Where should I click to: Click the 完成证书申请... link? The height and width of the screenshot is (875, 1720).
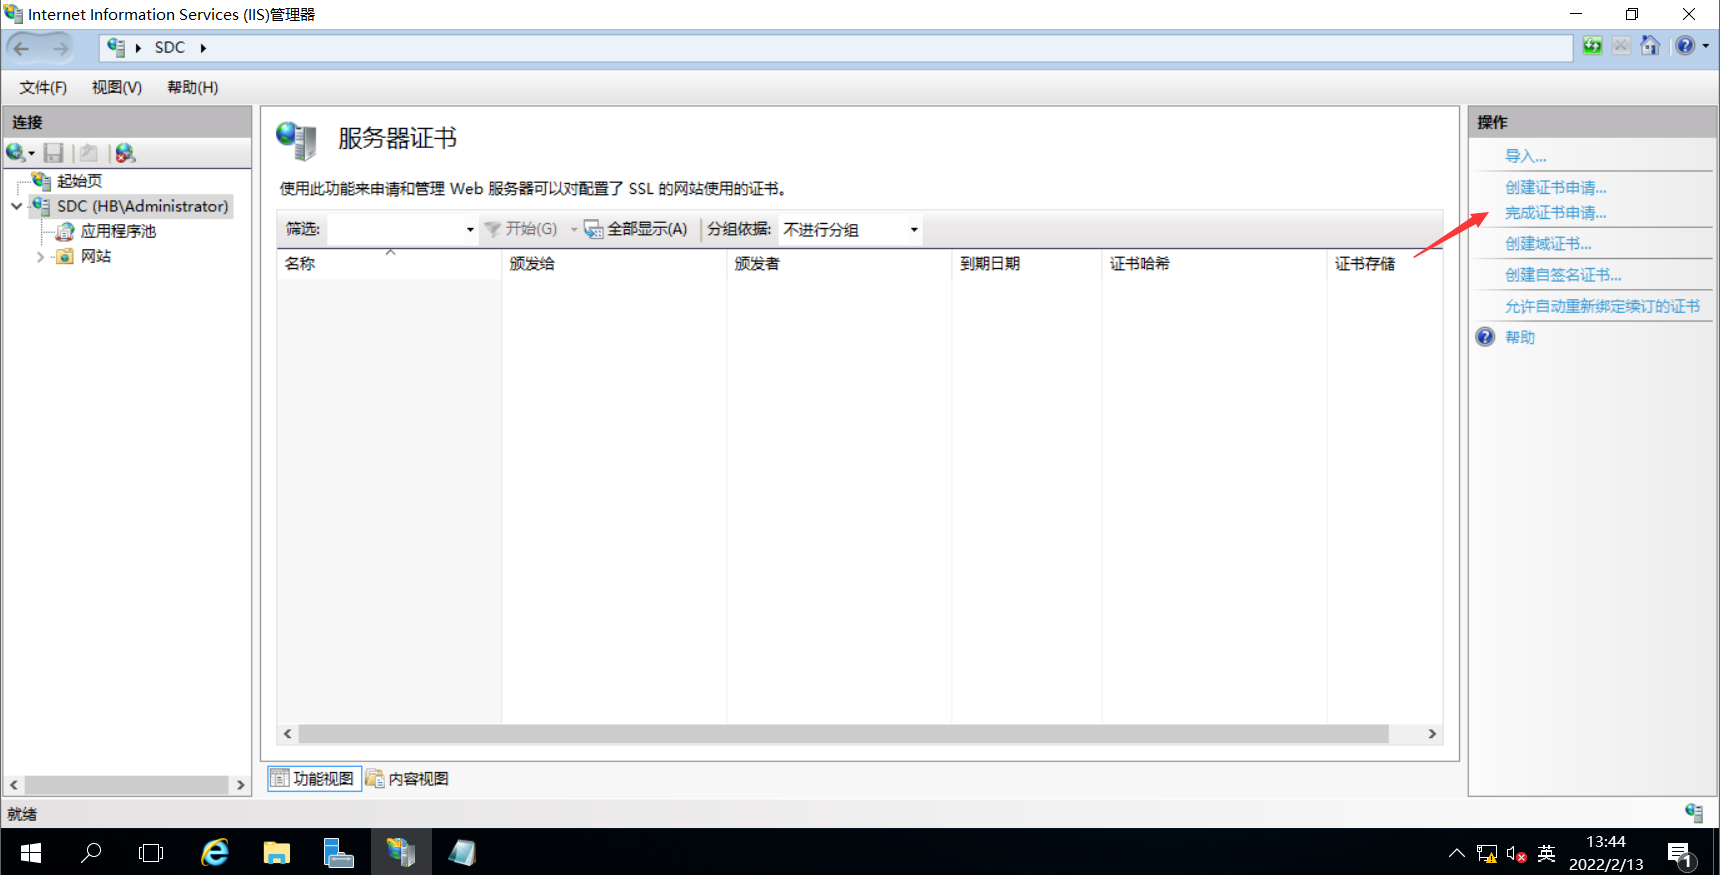(1556, 213)
